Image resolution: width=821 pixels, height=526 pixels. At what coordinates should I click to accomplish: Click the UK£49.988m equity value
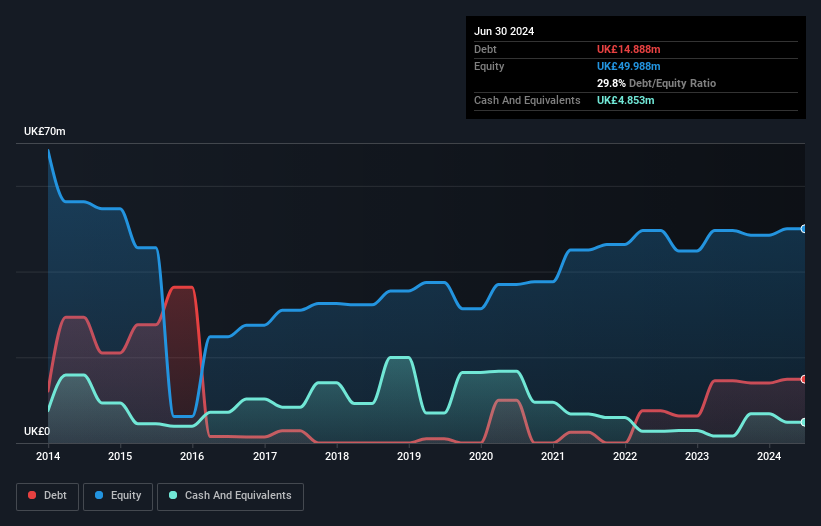click(x=628, y=66)
